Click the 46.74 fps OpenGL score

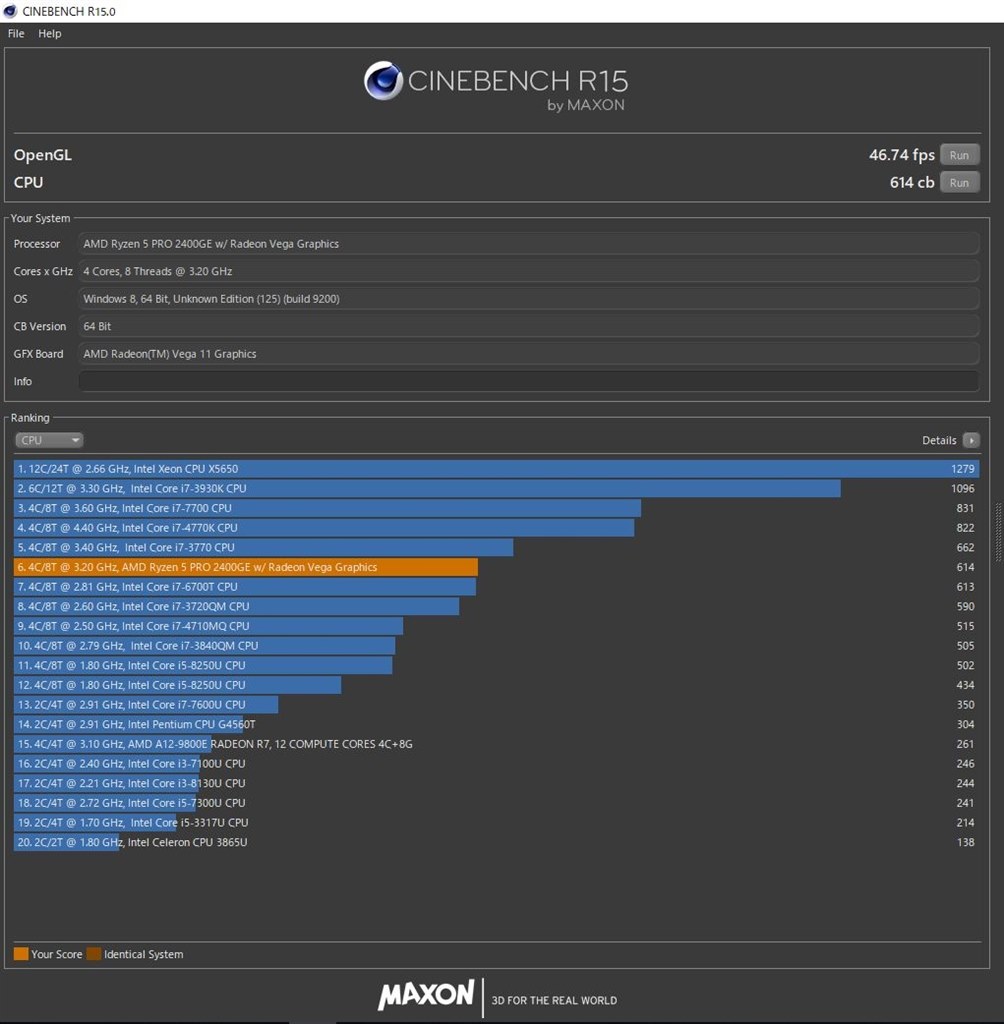[901, 155]
